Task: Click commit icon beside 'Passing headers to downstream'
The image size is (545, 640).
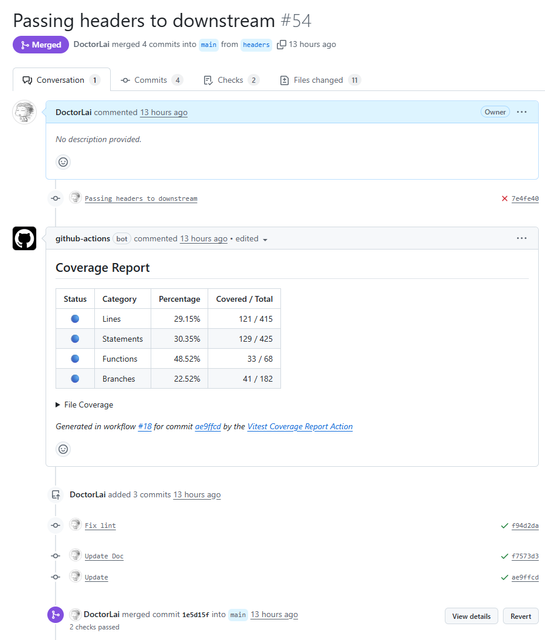Action: [x=56, y=198]
